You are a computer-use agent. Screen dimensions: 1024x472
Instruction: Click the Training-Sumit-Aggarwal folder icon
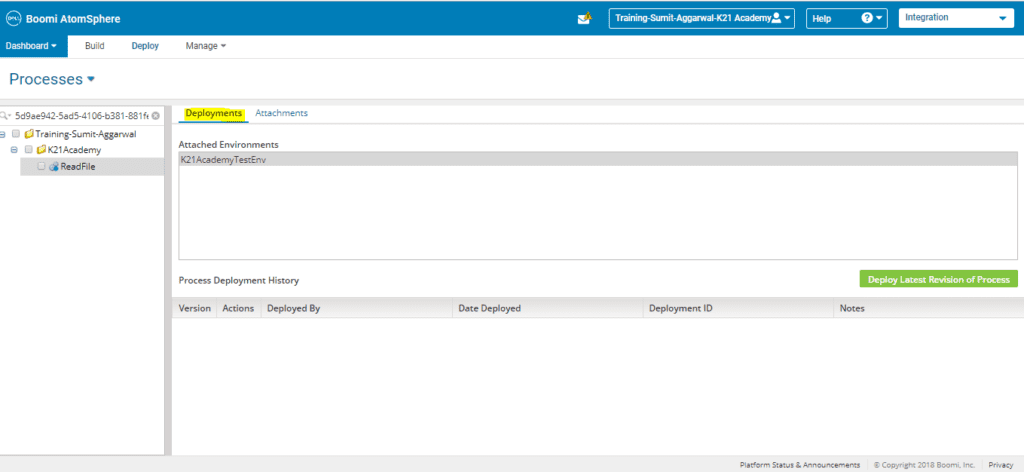[x=29, y=134]
